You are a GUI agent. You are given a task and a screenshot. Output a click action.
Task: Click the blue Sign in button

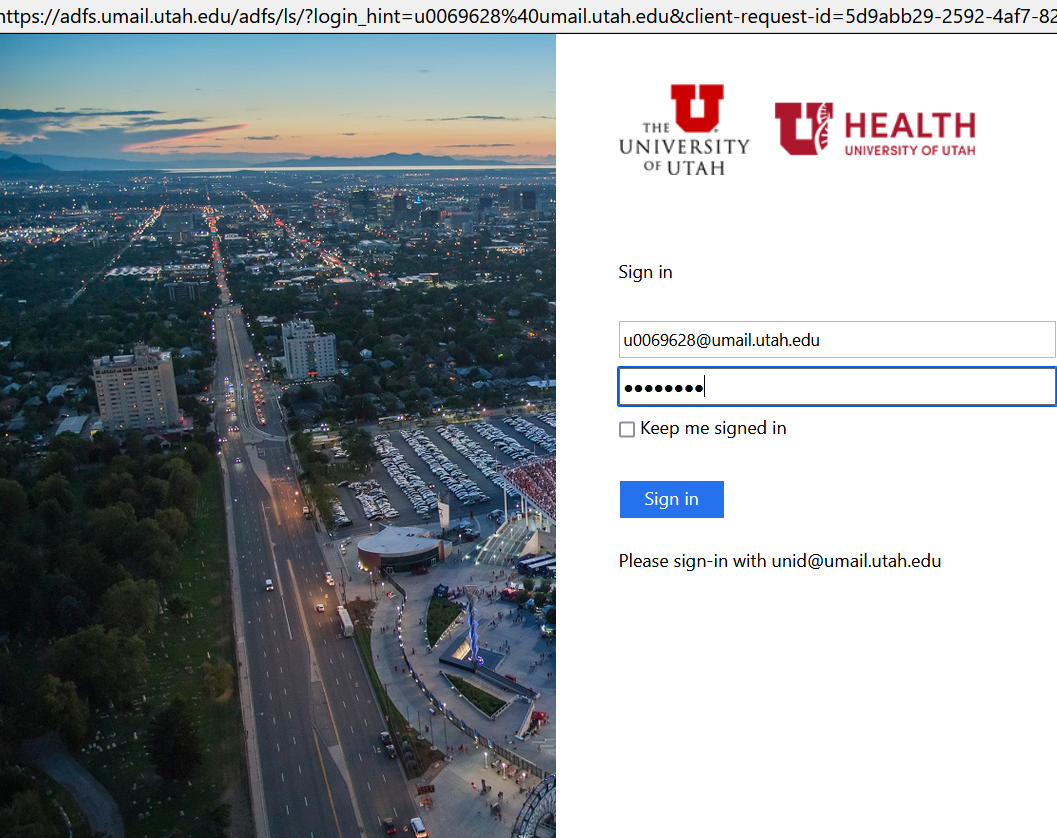tap(671, 499)
